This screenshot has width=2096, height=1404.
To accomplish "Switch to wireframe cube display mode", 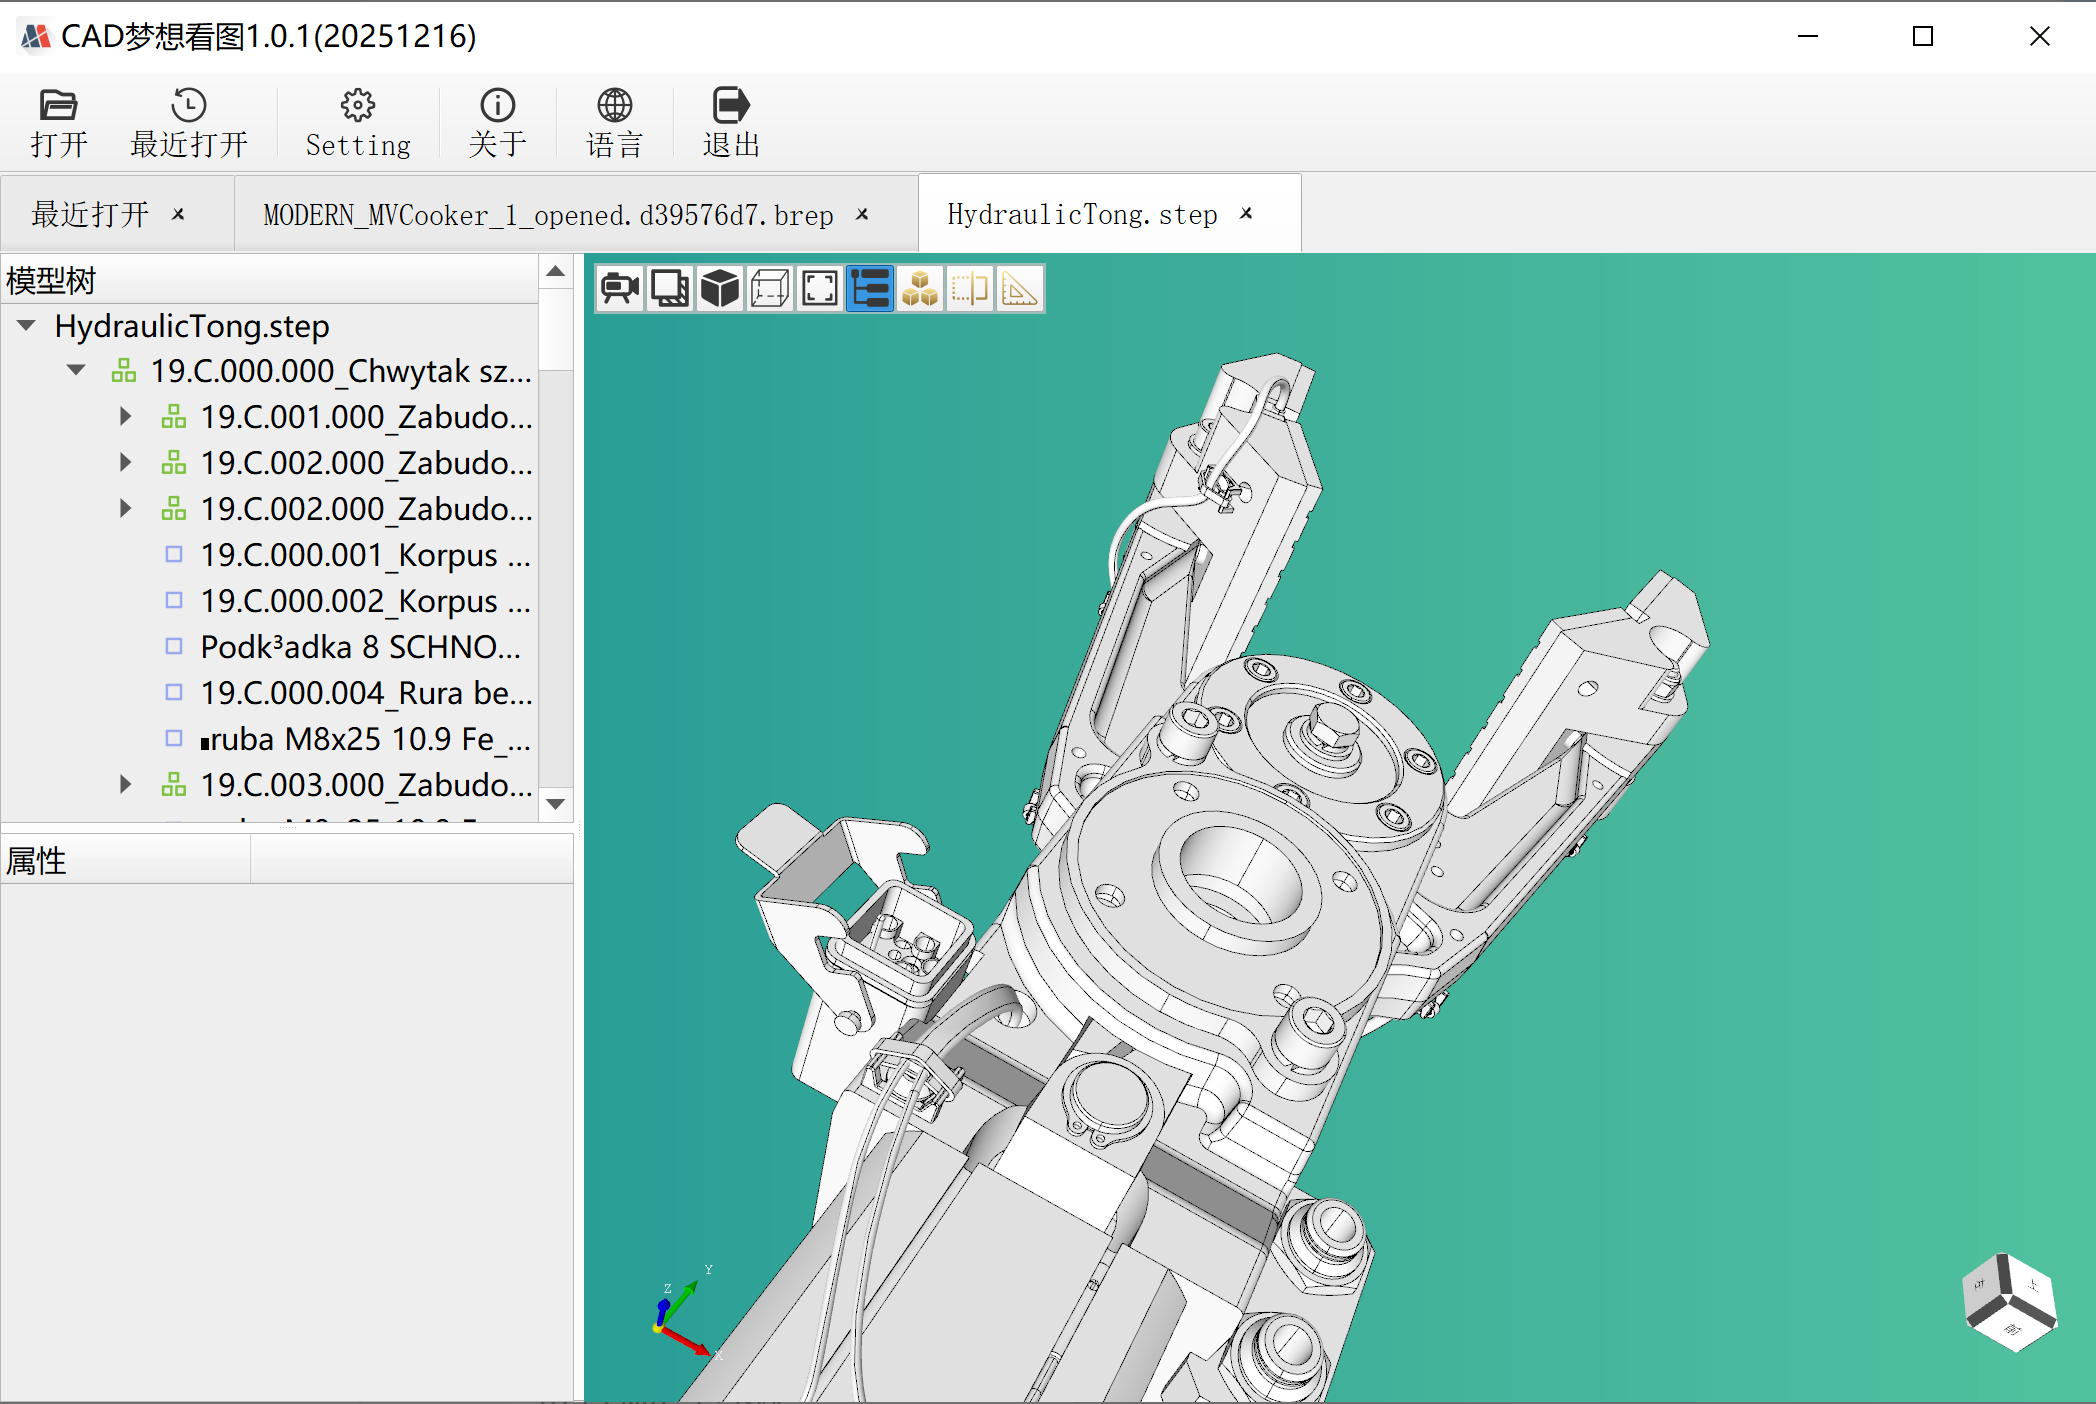I will 770,289.
